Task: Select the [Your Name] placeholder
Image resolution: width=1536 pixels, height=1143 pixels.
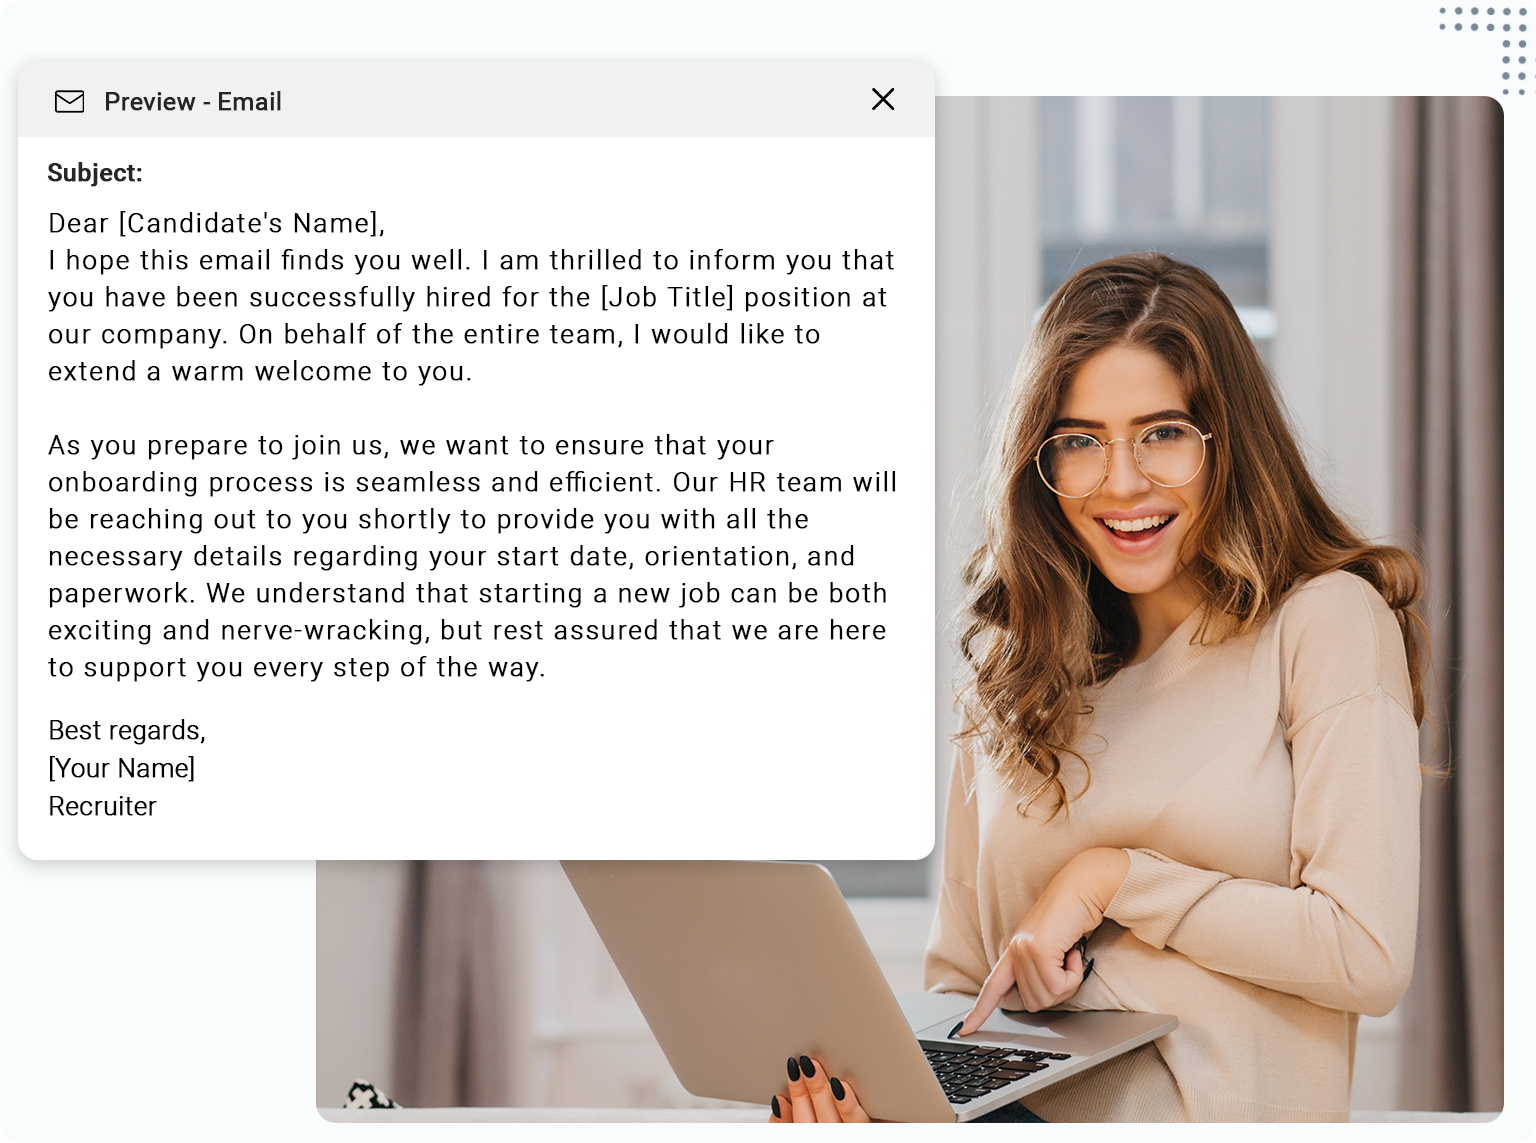Action: [x=121, y=768]
